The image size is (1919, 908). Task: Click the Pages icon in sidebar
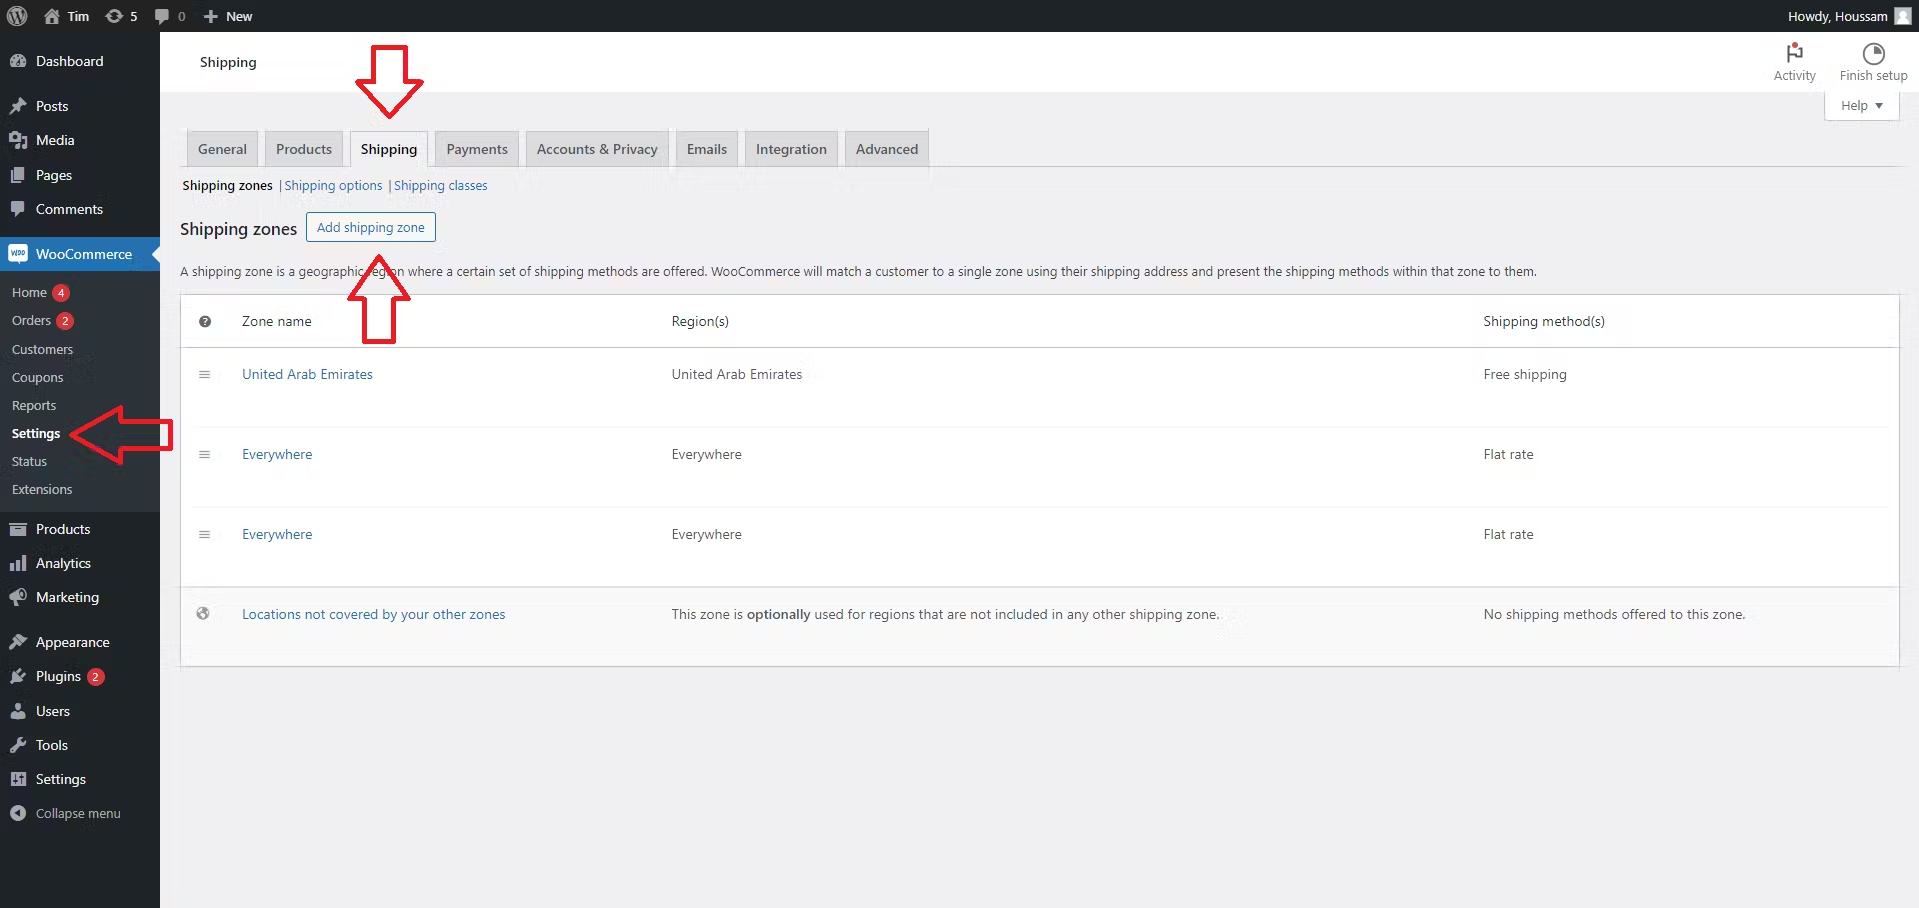coord(18,175)
